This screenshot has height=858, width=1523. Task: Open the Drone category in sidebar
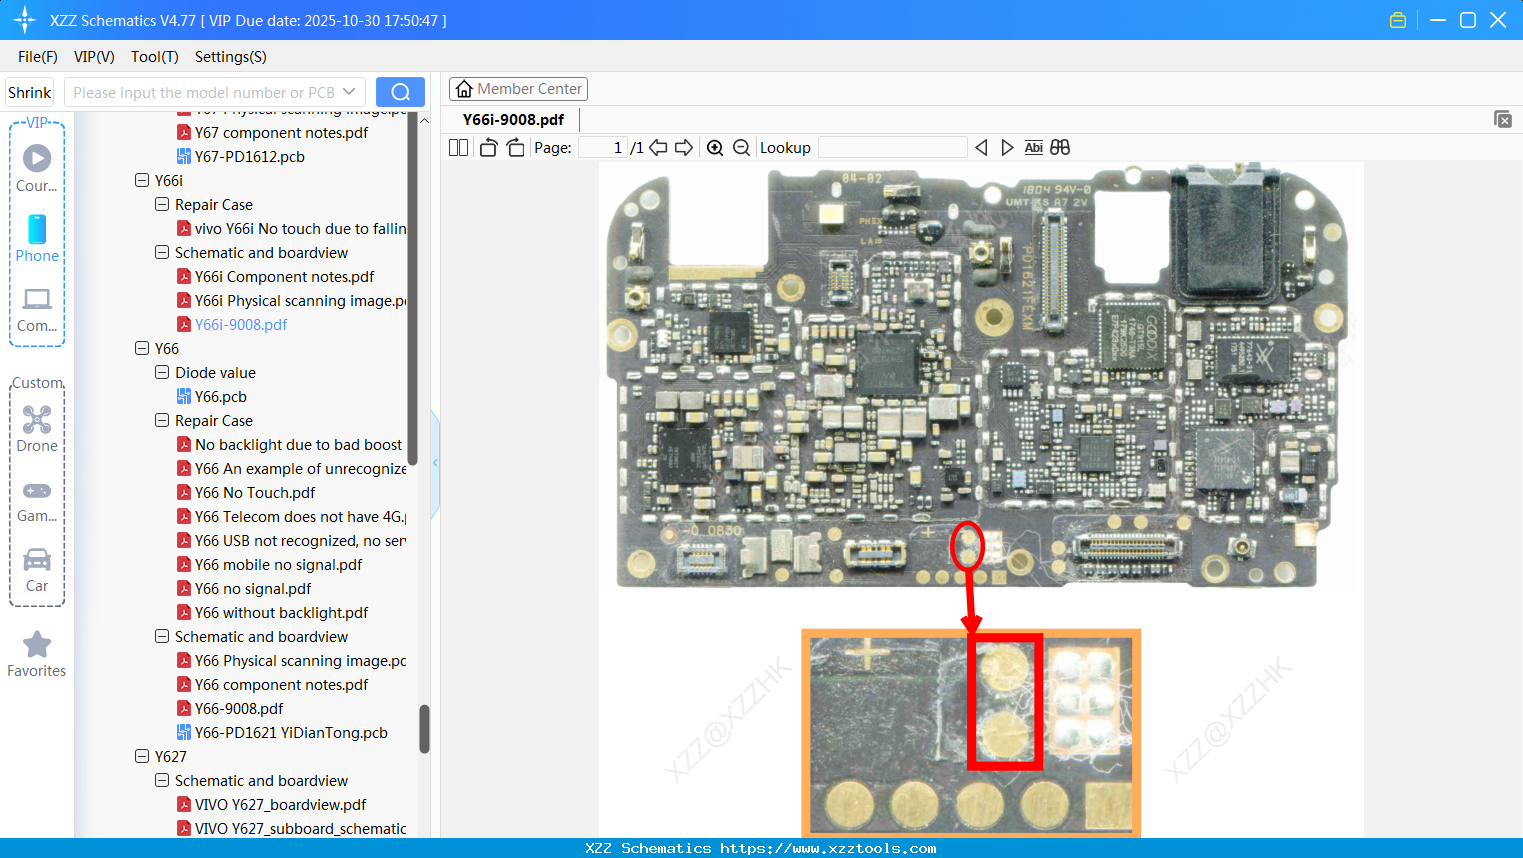click(37, 419)
